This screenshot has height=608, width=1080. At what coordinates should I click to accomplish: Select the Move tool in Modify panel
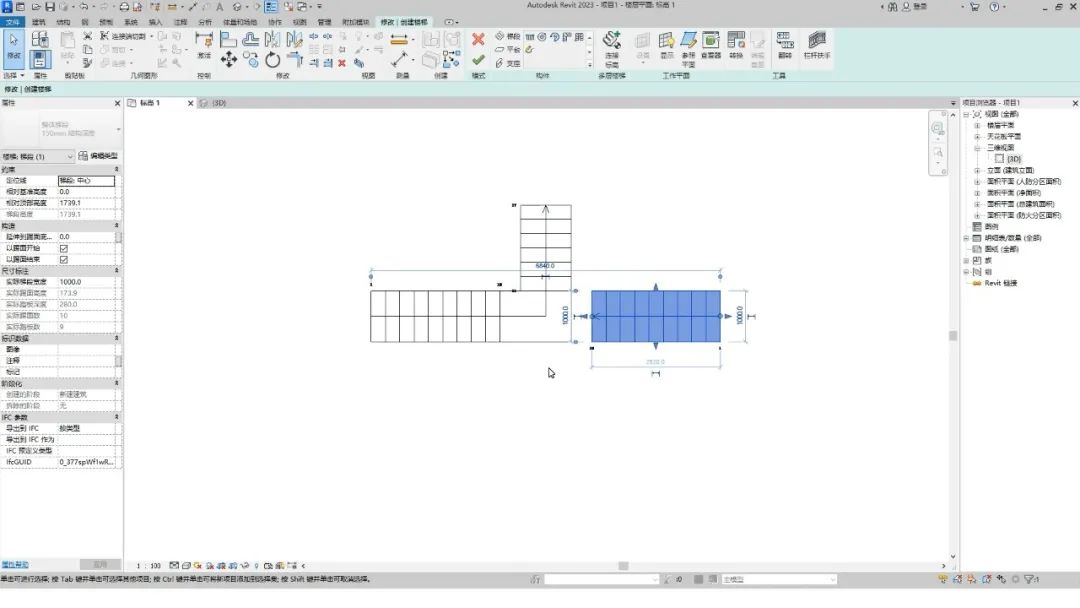[x=229, y=60]
